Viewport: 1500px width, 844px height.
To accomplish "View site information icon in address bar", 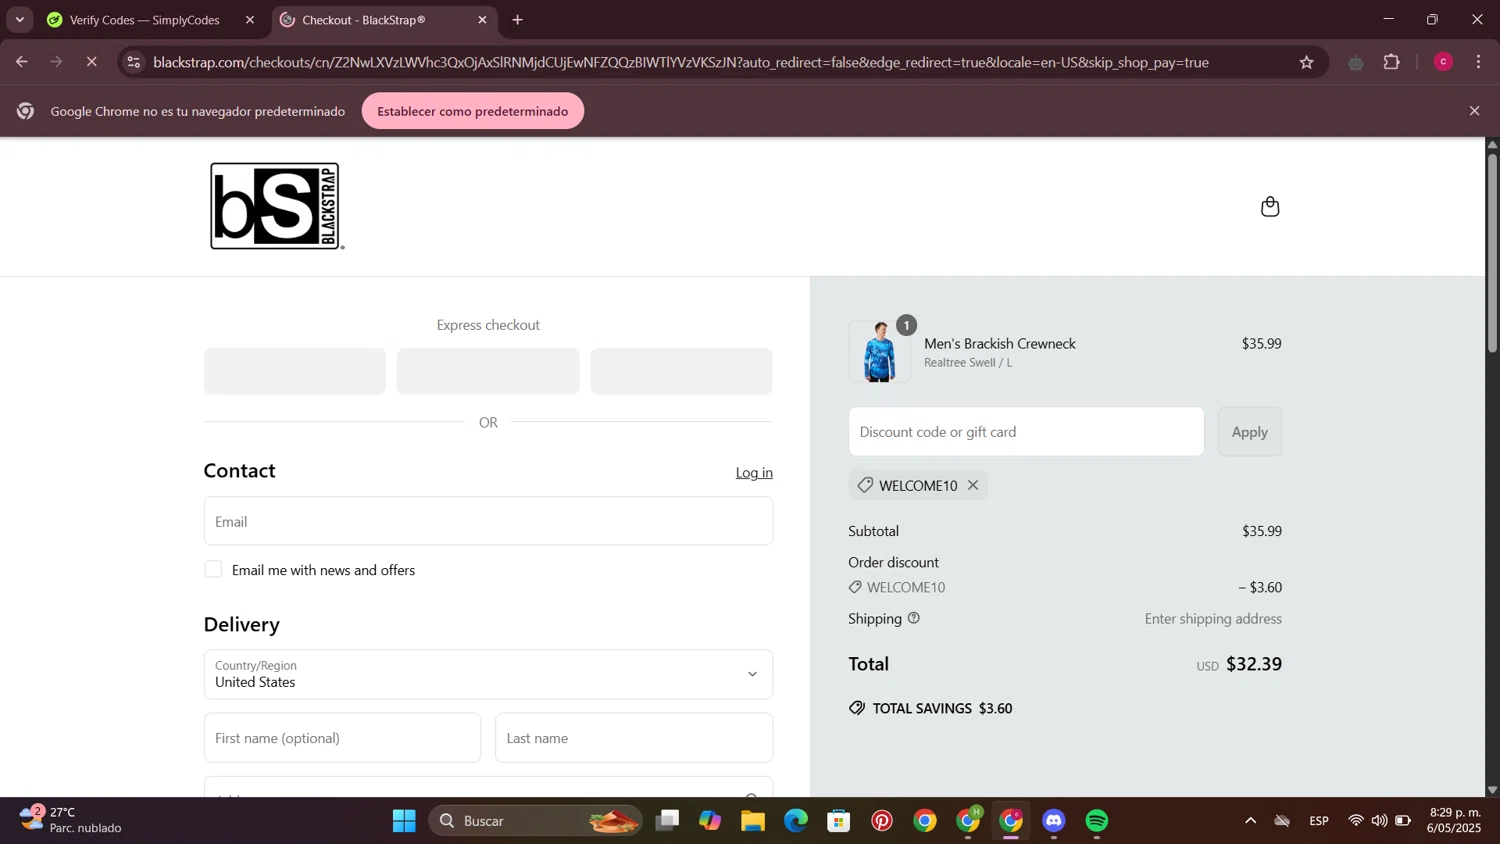I will [x=134, y=62].
